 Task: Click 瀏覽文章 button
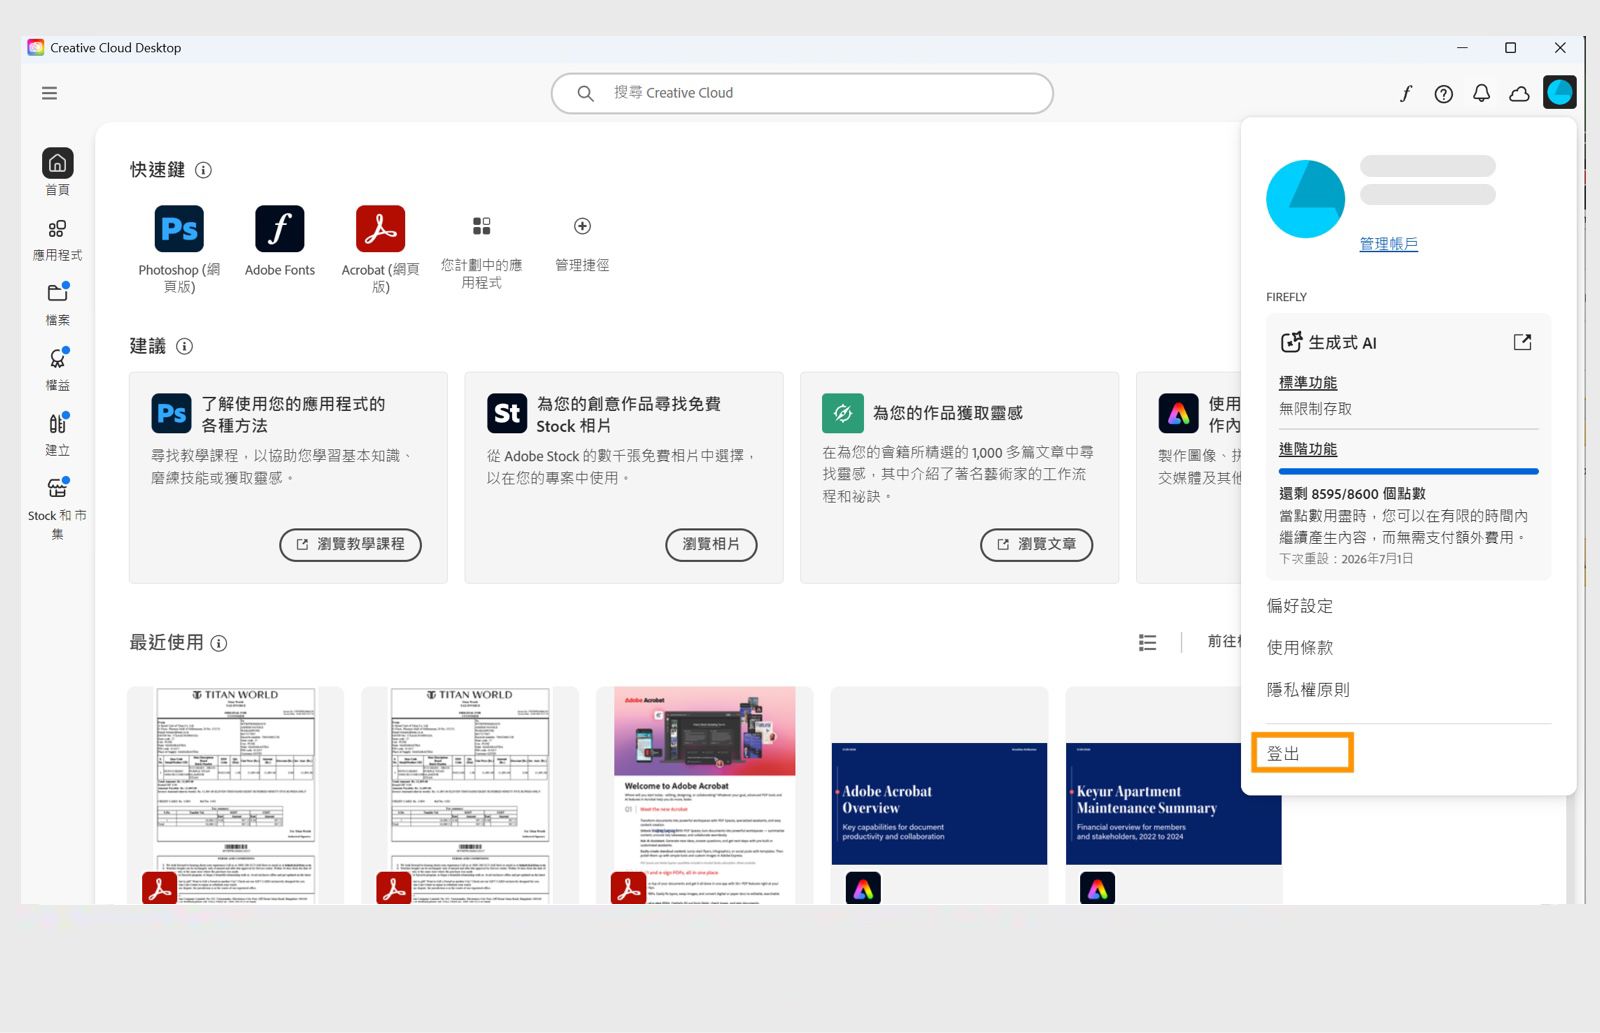point(1036,544)
